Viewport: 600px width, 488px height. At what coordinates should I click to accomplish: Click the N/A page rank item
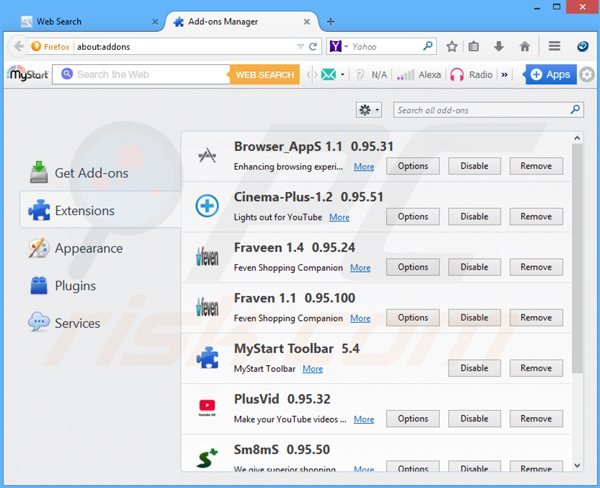(371, 75)
